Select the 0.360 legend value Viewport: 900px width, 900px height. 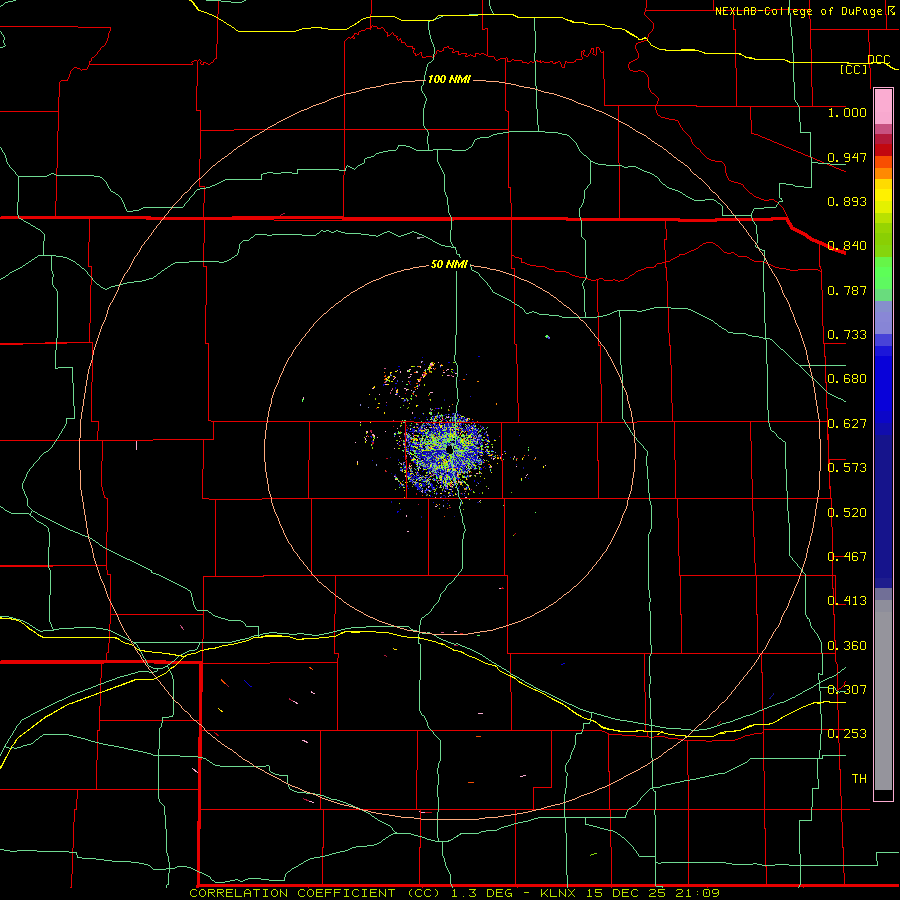pos(847,646)
